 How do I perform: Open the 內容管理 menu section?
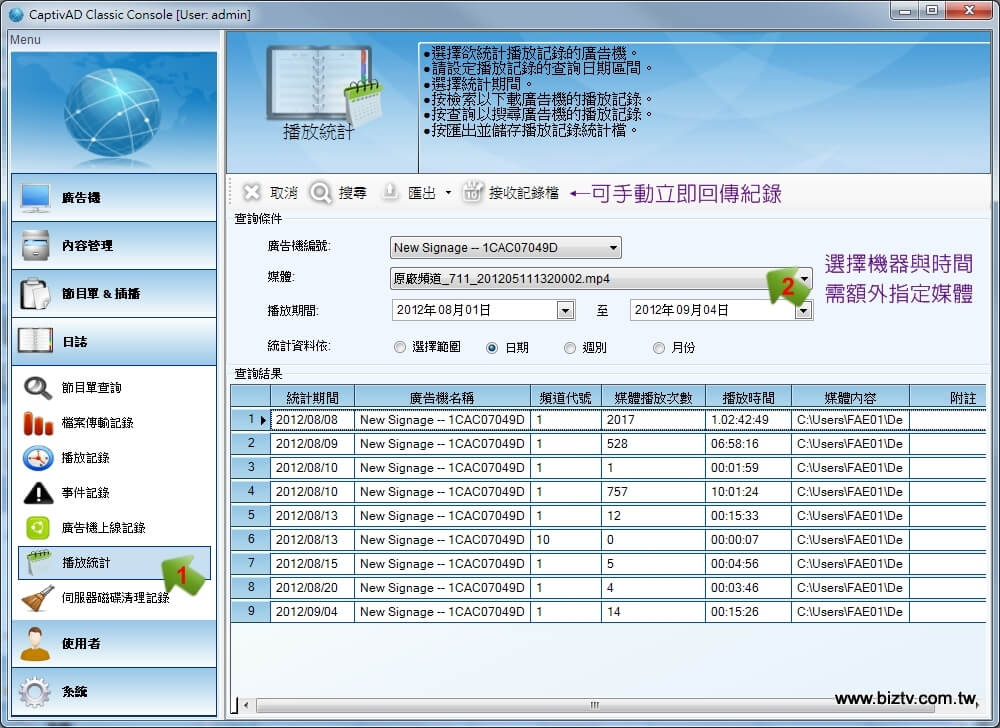pyautogui.click(x=113, y=246)
